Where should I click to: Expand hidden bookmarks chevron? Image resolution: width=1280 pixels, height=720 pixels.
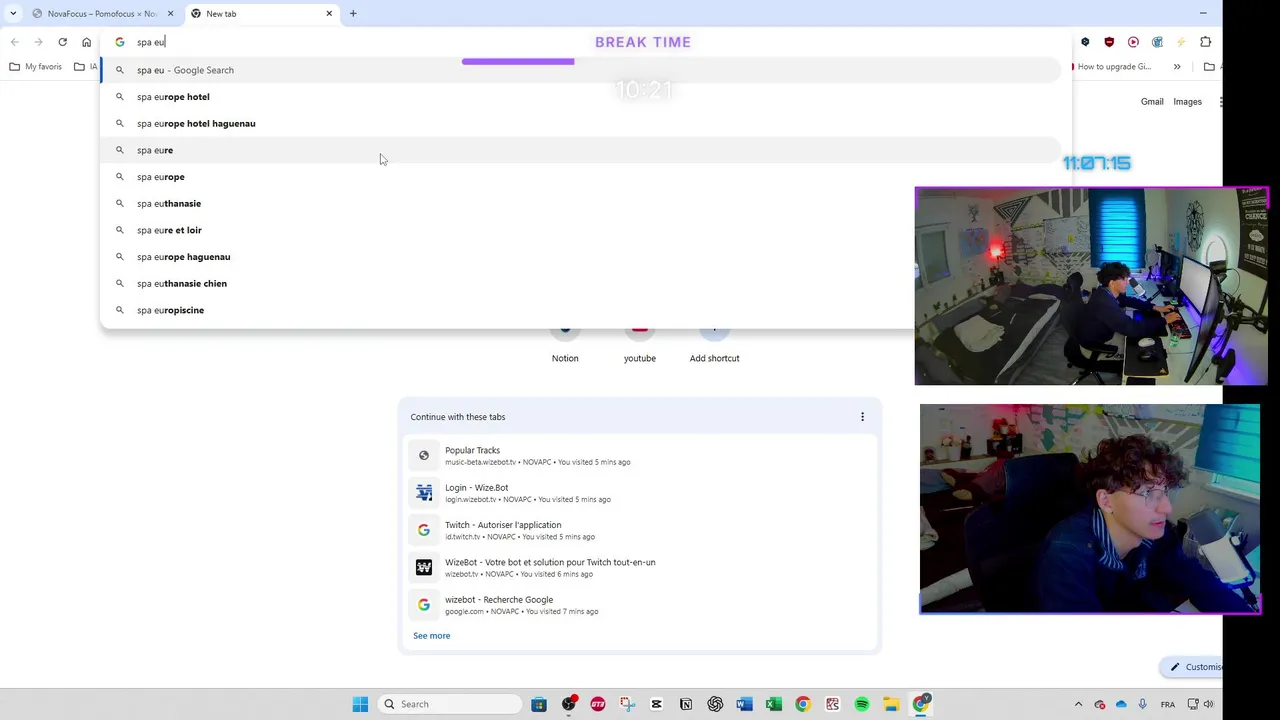(x=1177, y=67)
